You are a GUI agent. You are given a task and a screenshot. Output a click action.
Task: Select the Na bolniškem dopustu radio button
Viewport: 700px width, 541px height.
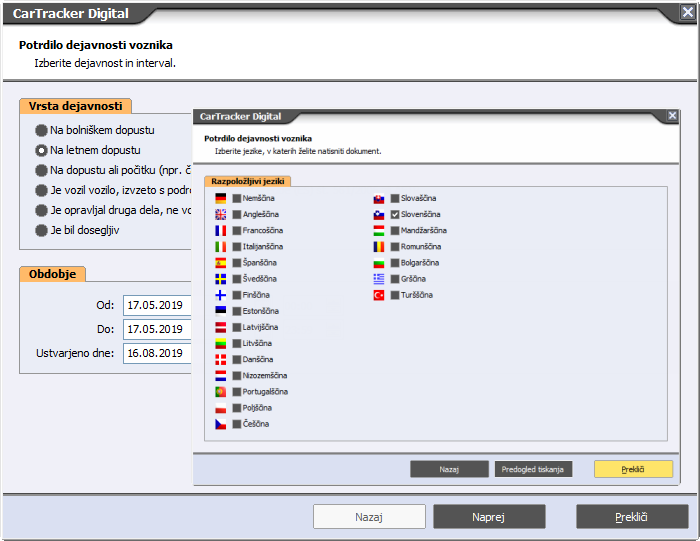click(41, 130)
